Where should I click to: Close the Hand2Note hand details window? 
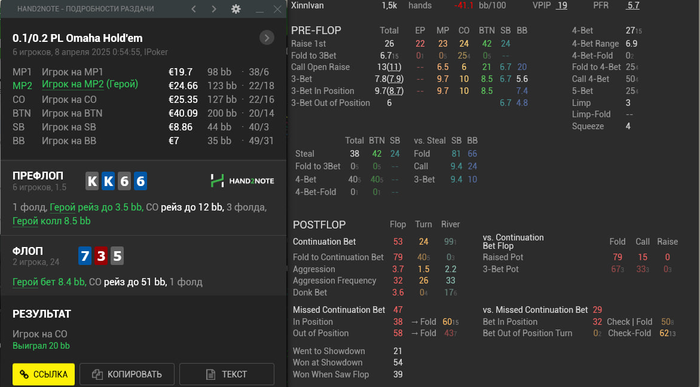277,9
